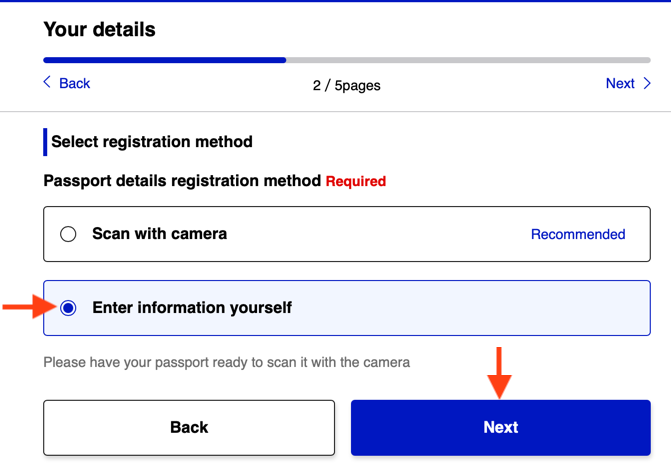Click the "Enter information yourself" label text
This screenshot has width=671, height=474.
[192, 308]
